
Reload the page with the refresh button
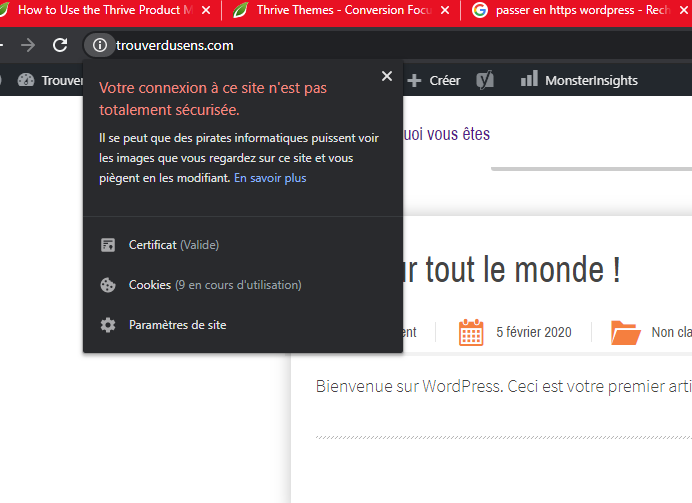click(60, 45)
